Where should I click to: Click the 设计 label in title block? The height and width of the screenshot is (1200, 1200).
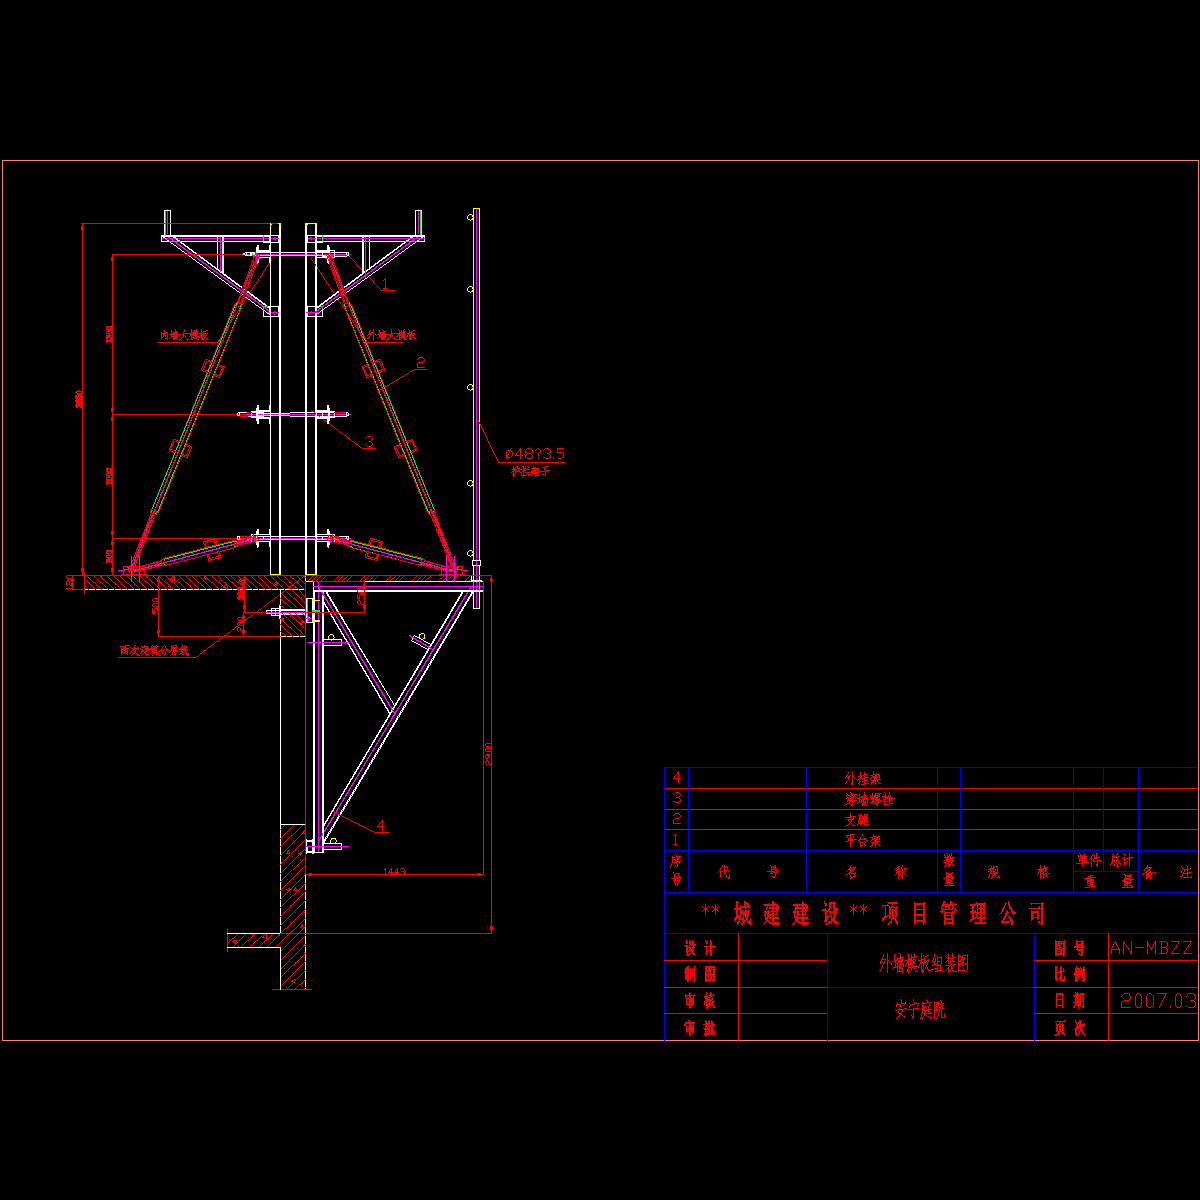click(x=700, y=948)
